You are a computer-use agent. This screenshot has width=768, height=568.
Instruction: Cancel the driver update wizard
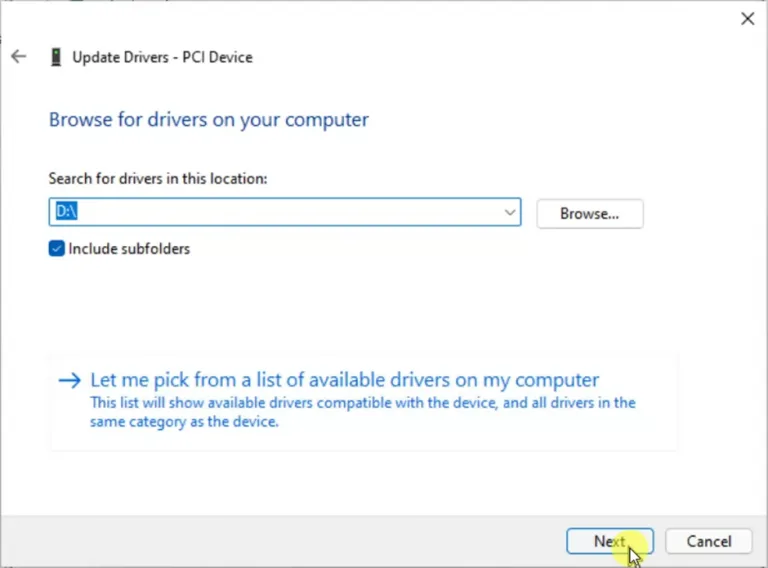click(x=709, y=541)
